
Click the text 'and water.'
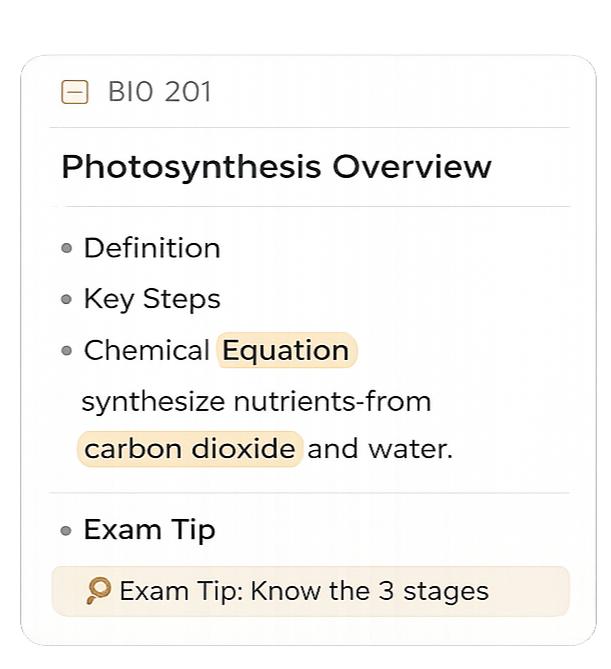tap(380, 449)
